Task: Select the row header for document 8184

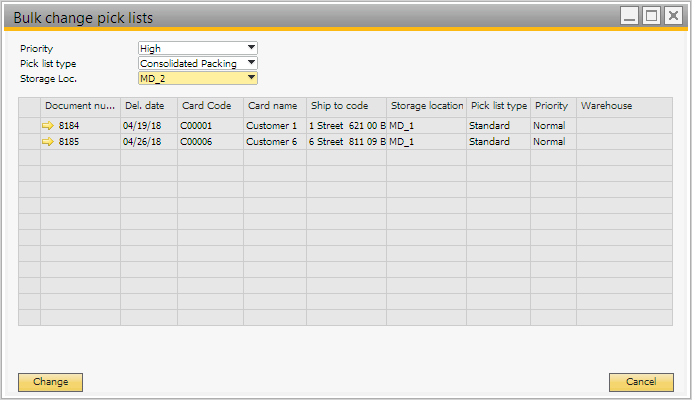Action: click(29, 126)
